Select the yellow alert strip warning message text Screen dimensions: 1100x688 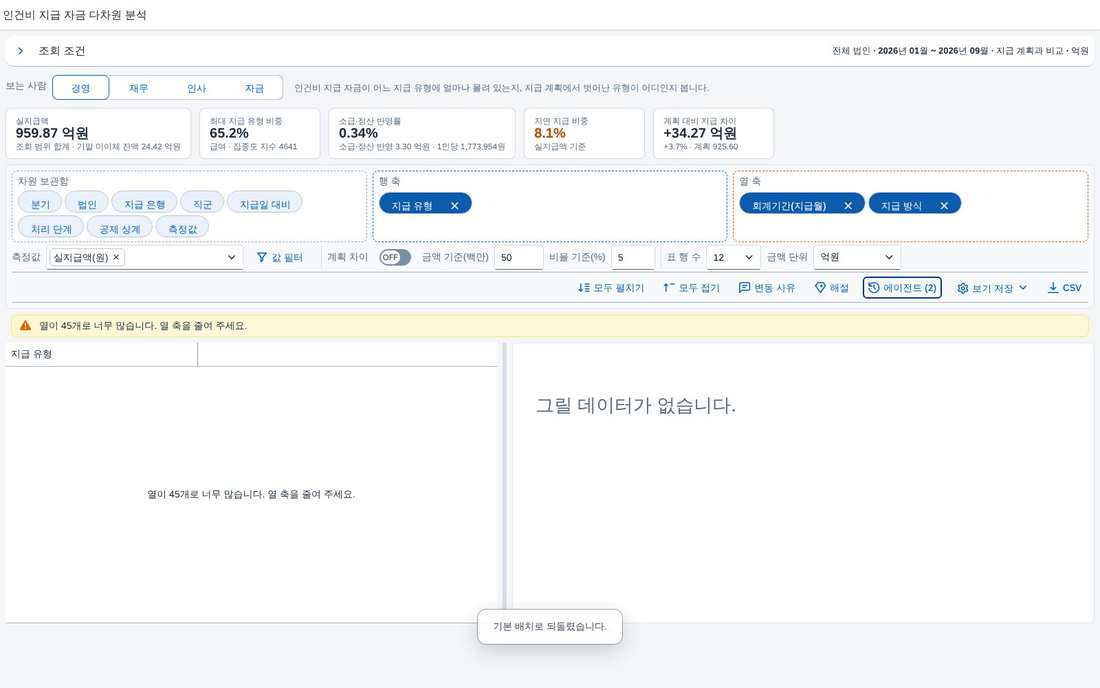click(143, 325)
